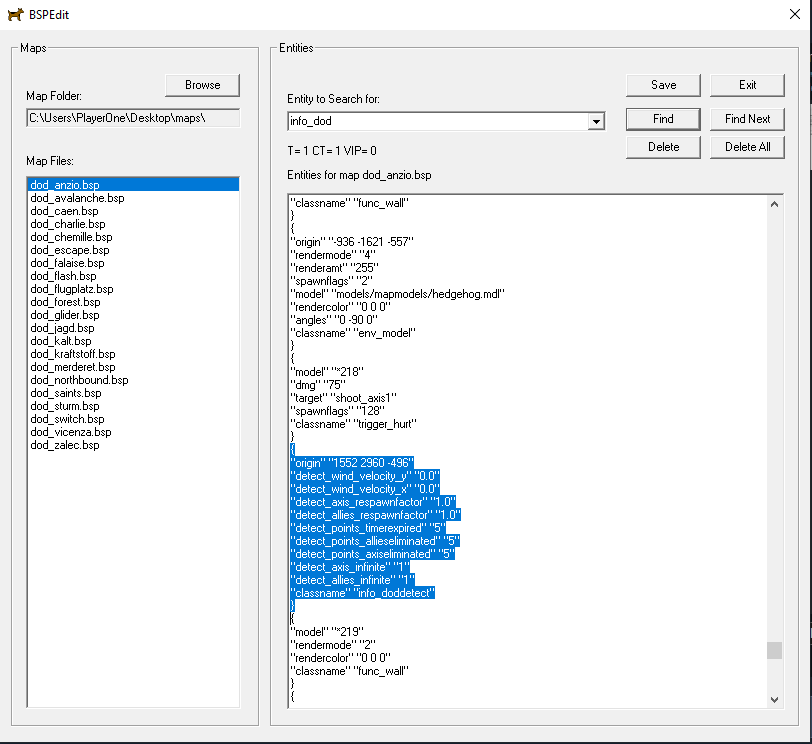Screen dimensions: 812x744
Task: Click the Browse button
Action: coord(202,85)
